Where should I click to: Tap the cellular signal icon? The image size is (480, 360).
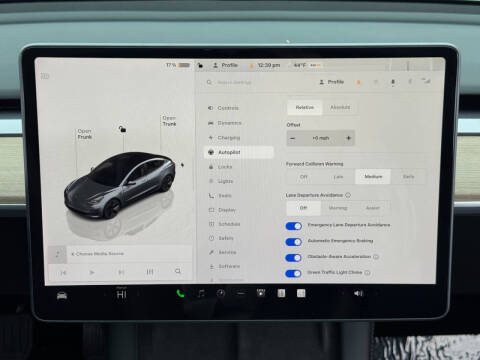tap(426, 81)
